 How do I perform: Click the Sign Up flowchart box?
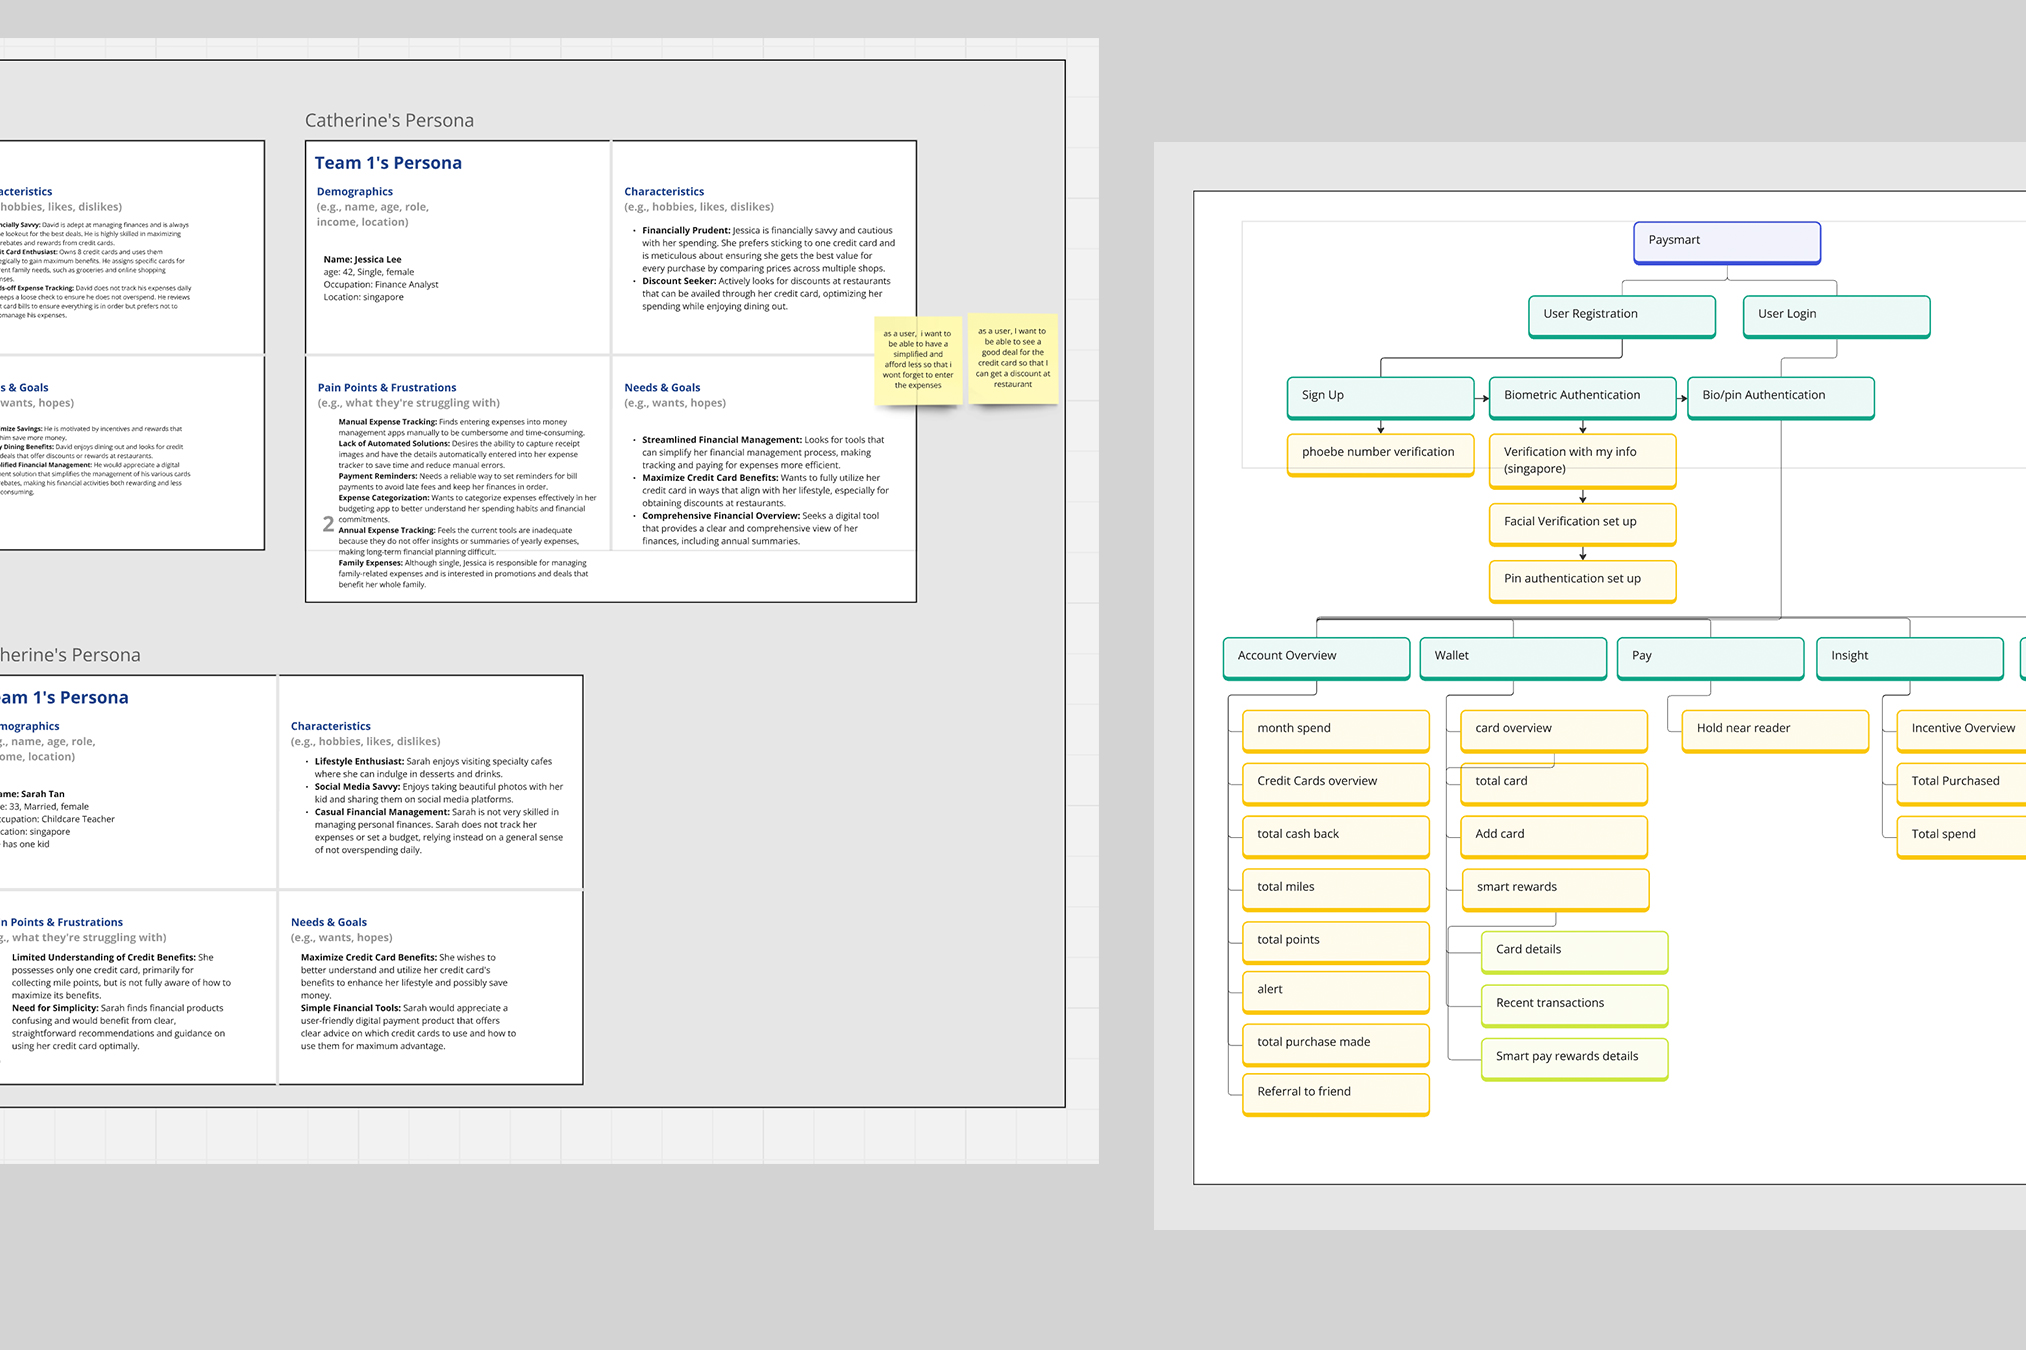click(1379, 396)
